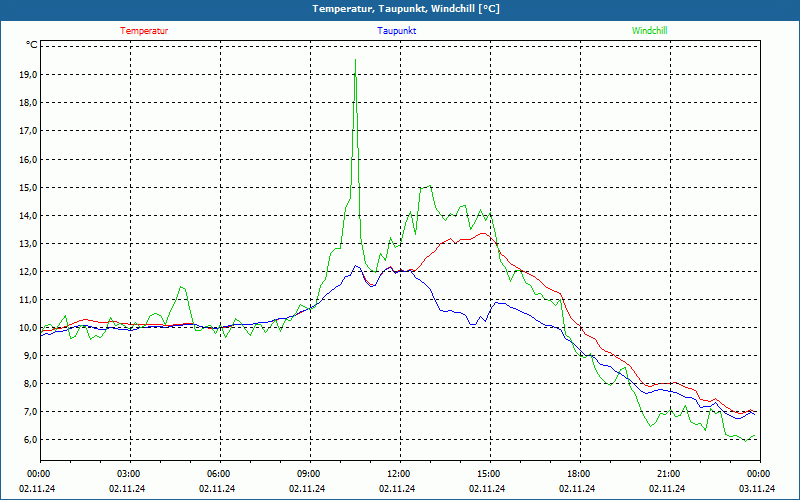This screenshot has height=500, width=800.
Task: Click the chart title bar text
Action: click(x=399, y=9)
